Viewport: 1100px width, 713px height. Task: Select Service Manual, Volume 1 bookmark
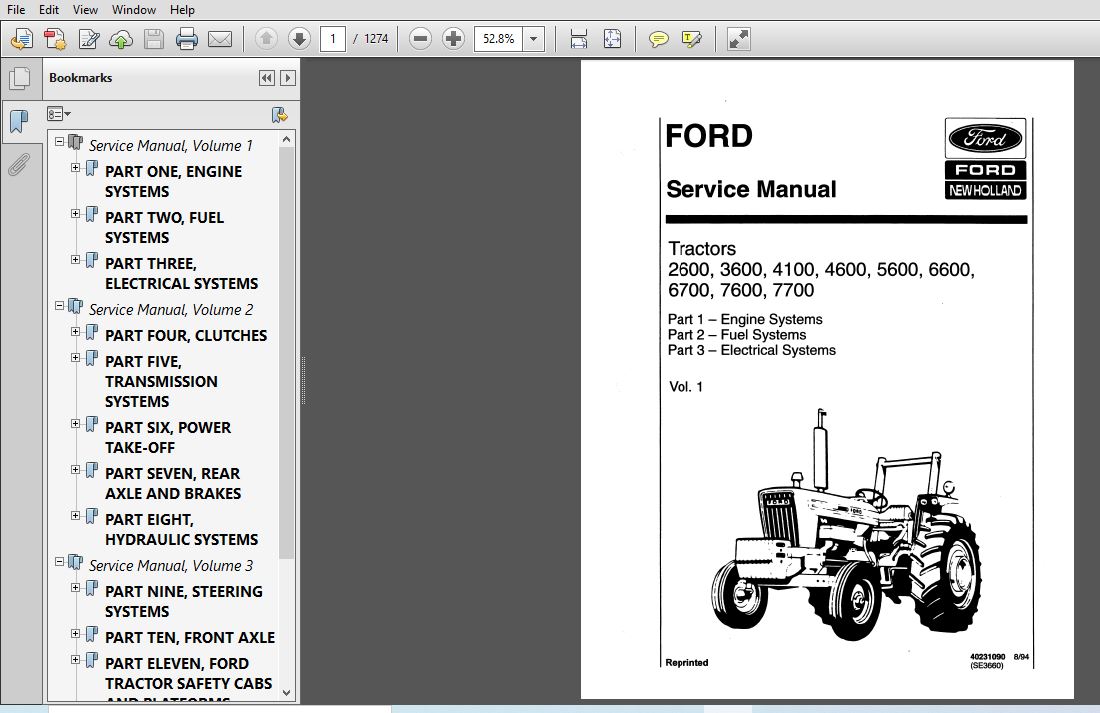click(170, 146)
